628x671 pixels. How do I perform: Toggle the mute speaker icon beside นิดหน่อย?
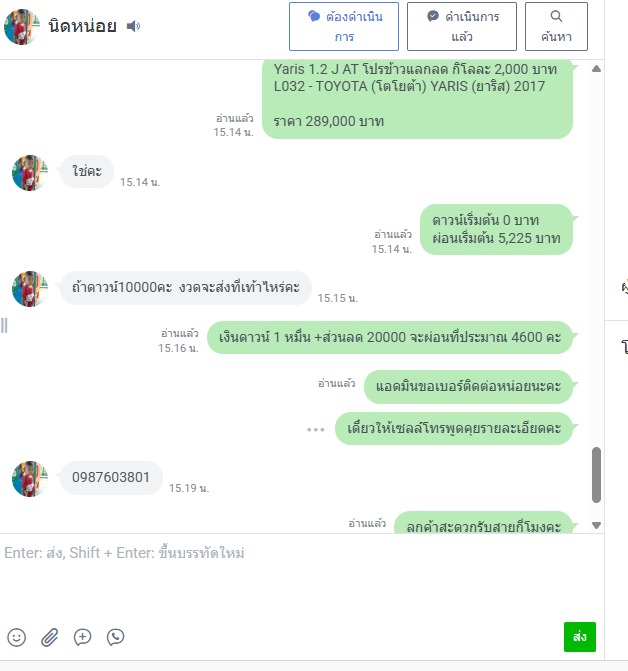tap(133, 26)
